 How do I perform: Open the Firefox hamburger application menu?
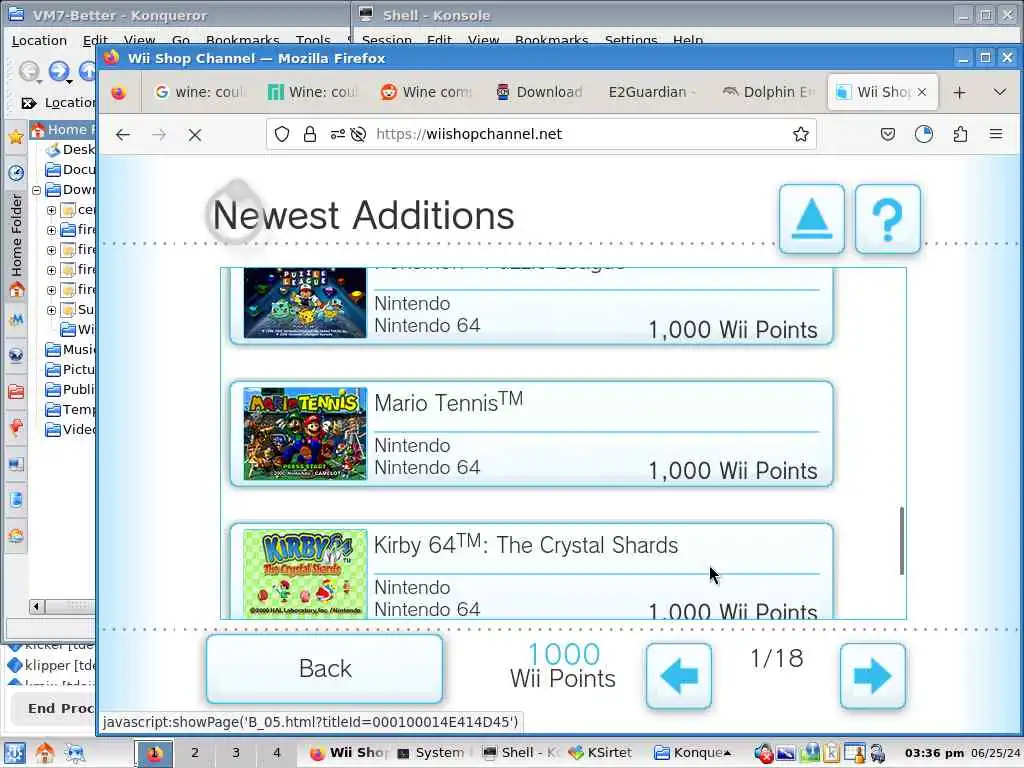pos(996,134)
